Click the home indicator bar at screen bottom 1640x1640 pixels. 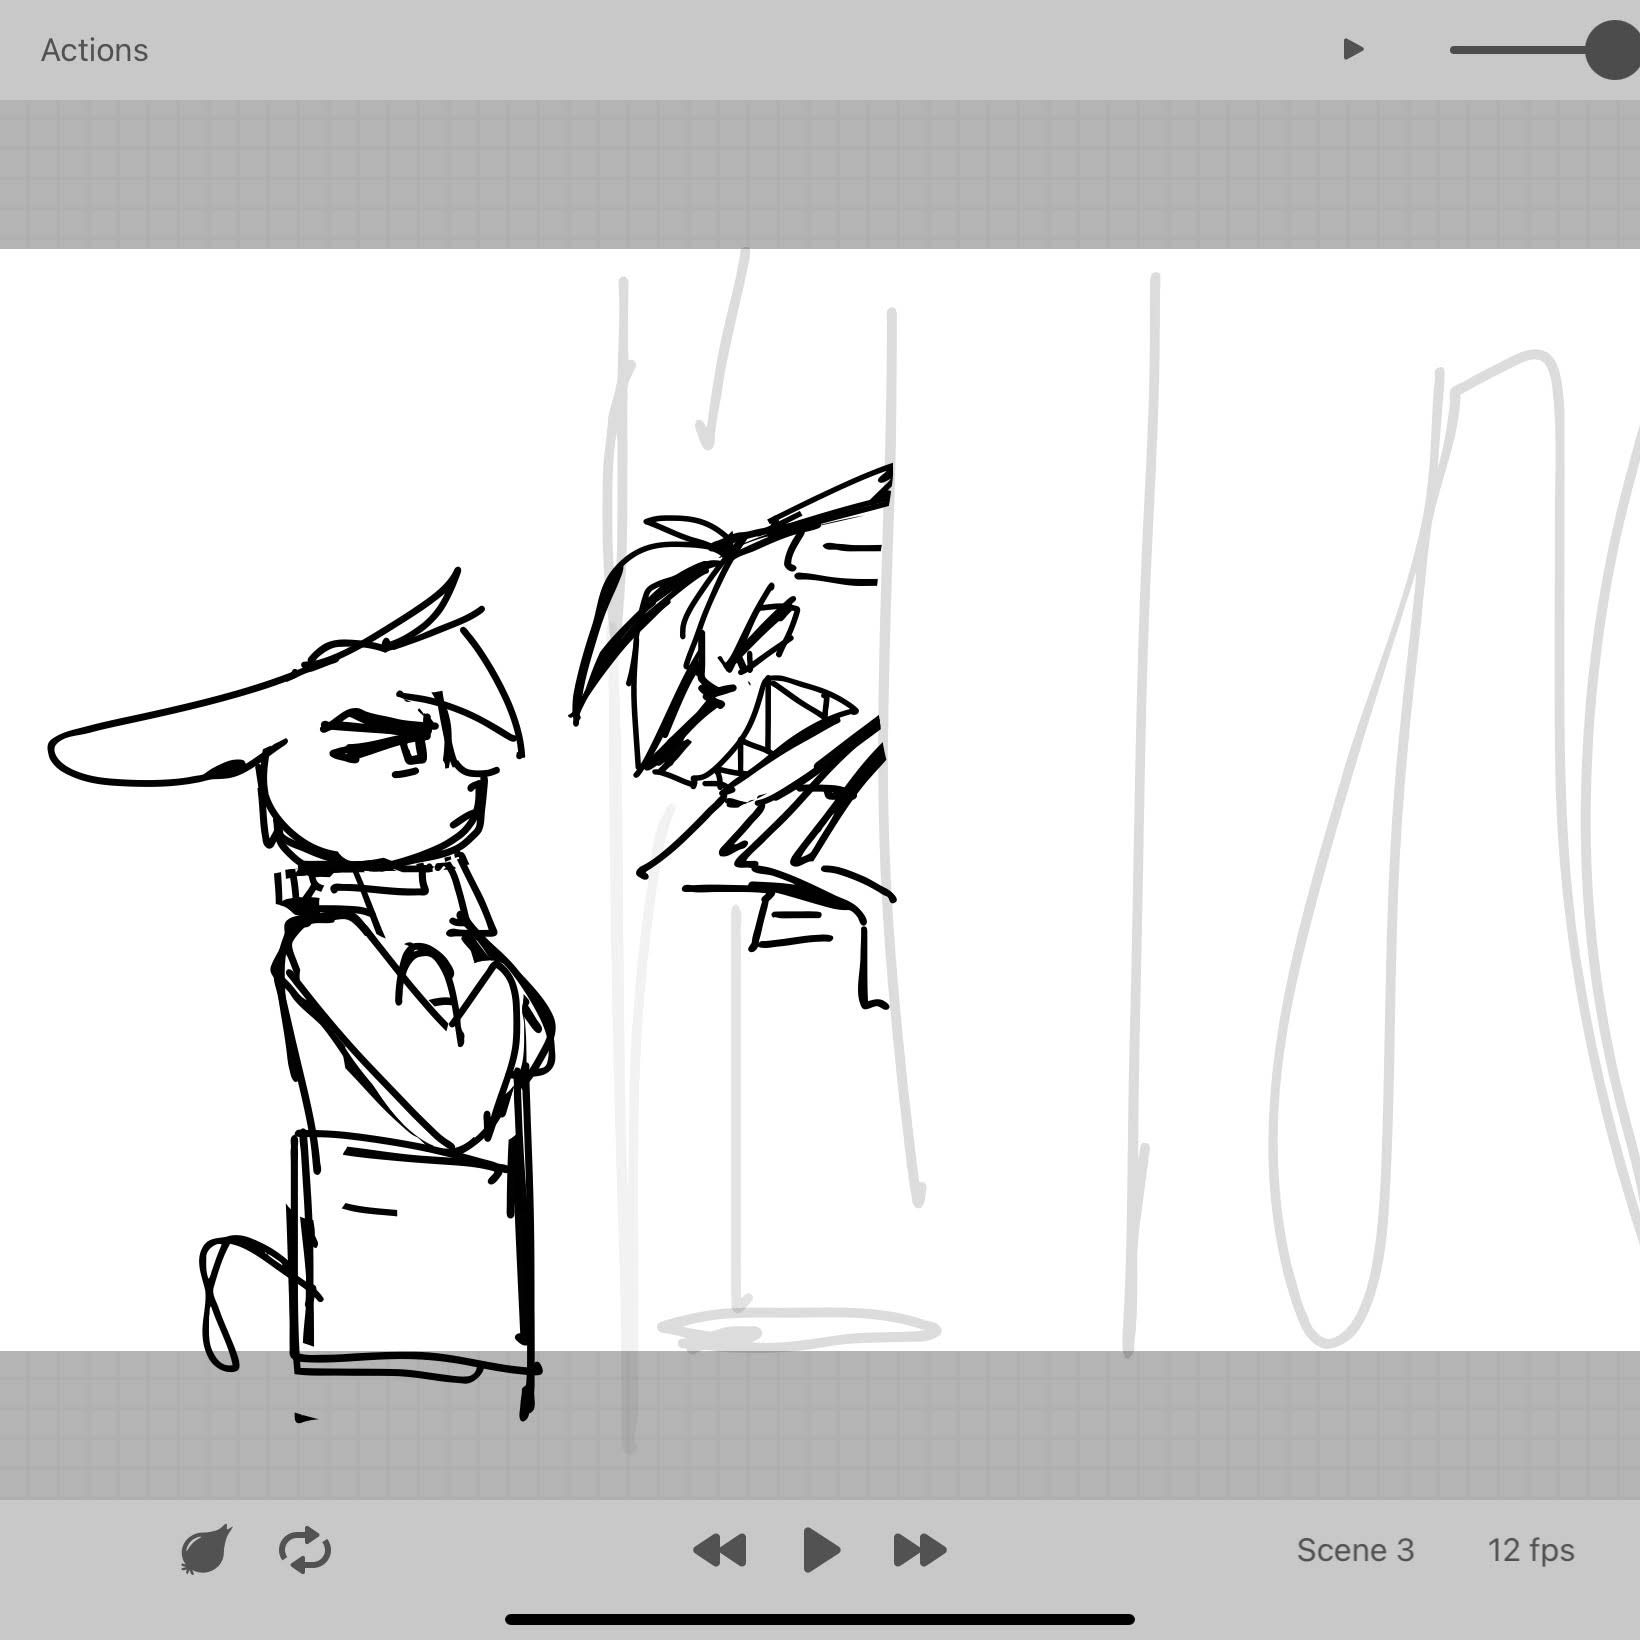click(x=820, y=1619)
